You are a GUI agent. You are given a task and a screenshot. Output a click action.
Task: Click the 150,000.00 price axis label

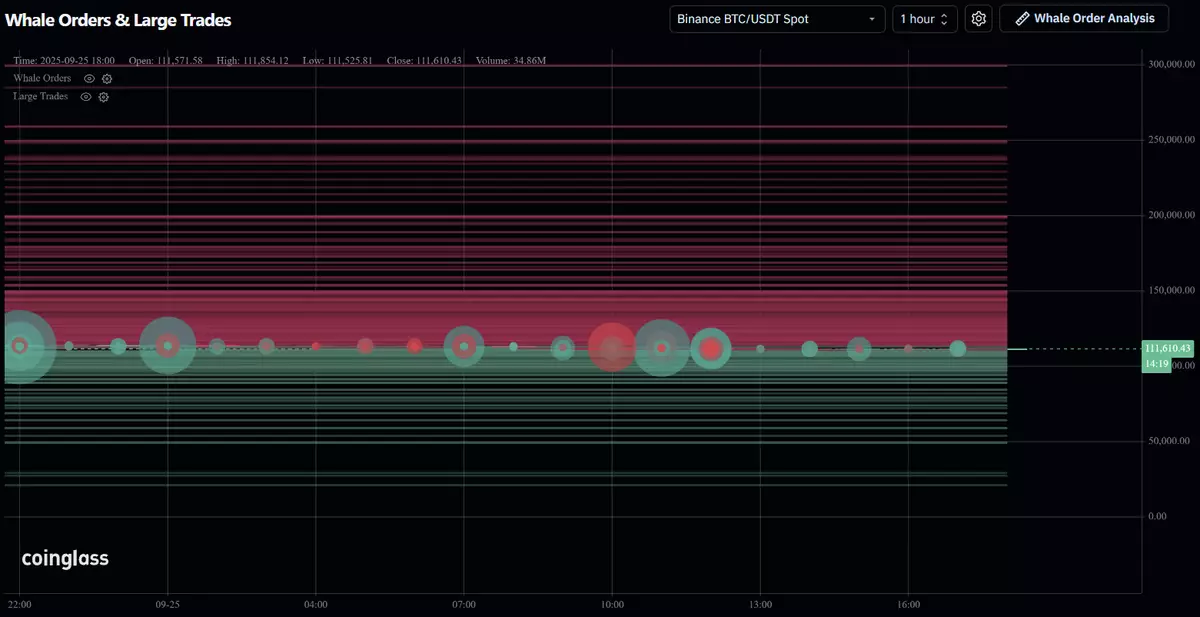pyautogui.click(x=1171, y=290)
